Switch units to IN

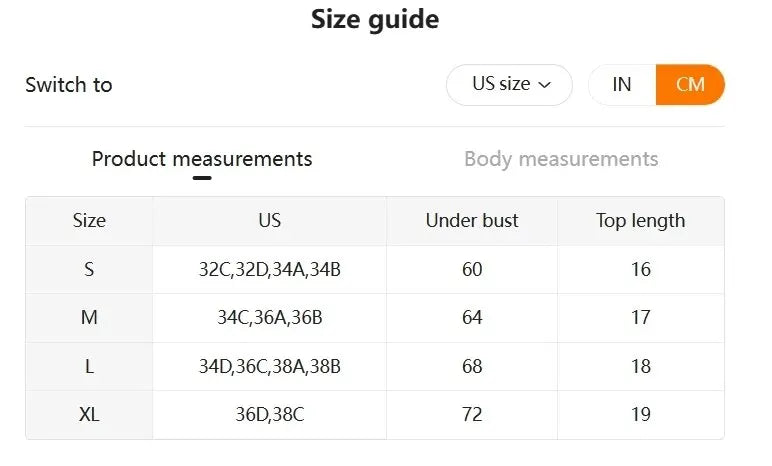point(622,85)
